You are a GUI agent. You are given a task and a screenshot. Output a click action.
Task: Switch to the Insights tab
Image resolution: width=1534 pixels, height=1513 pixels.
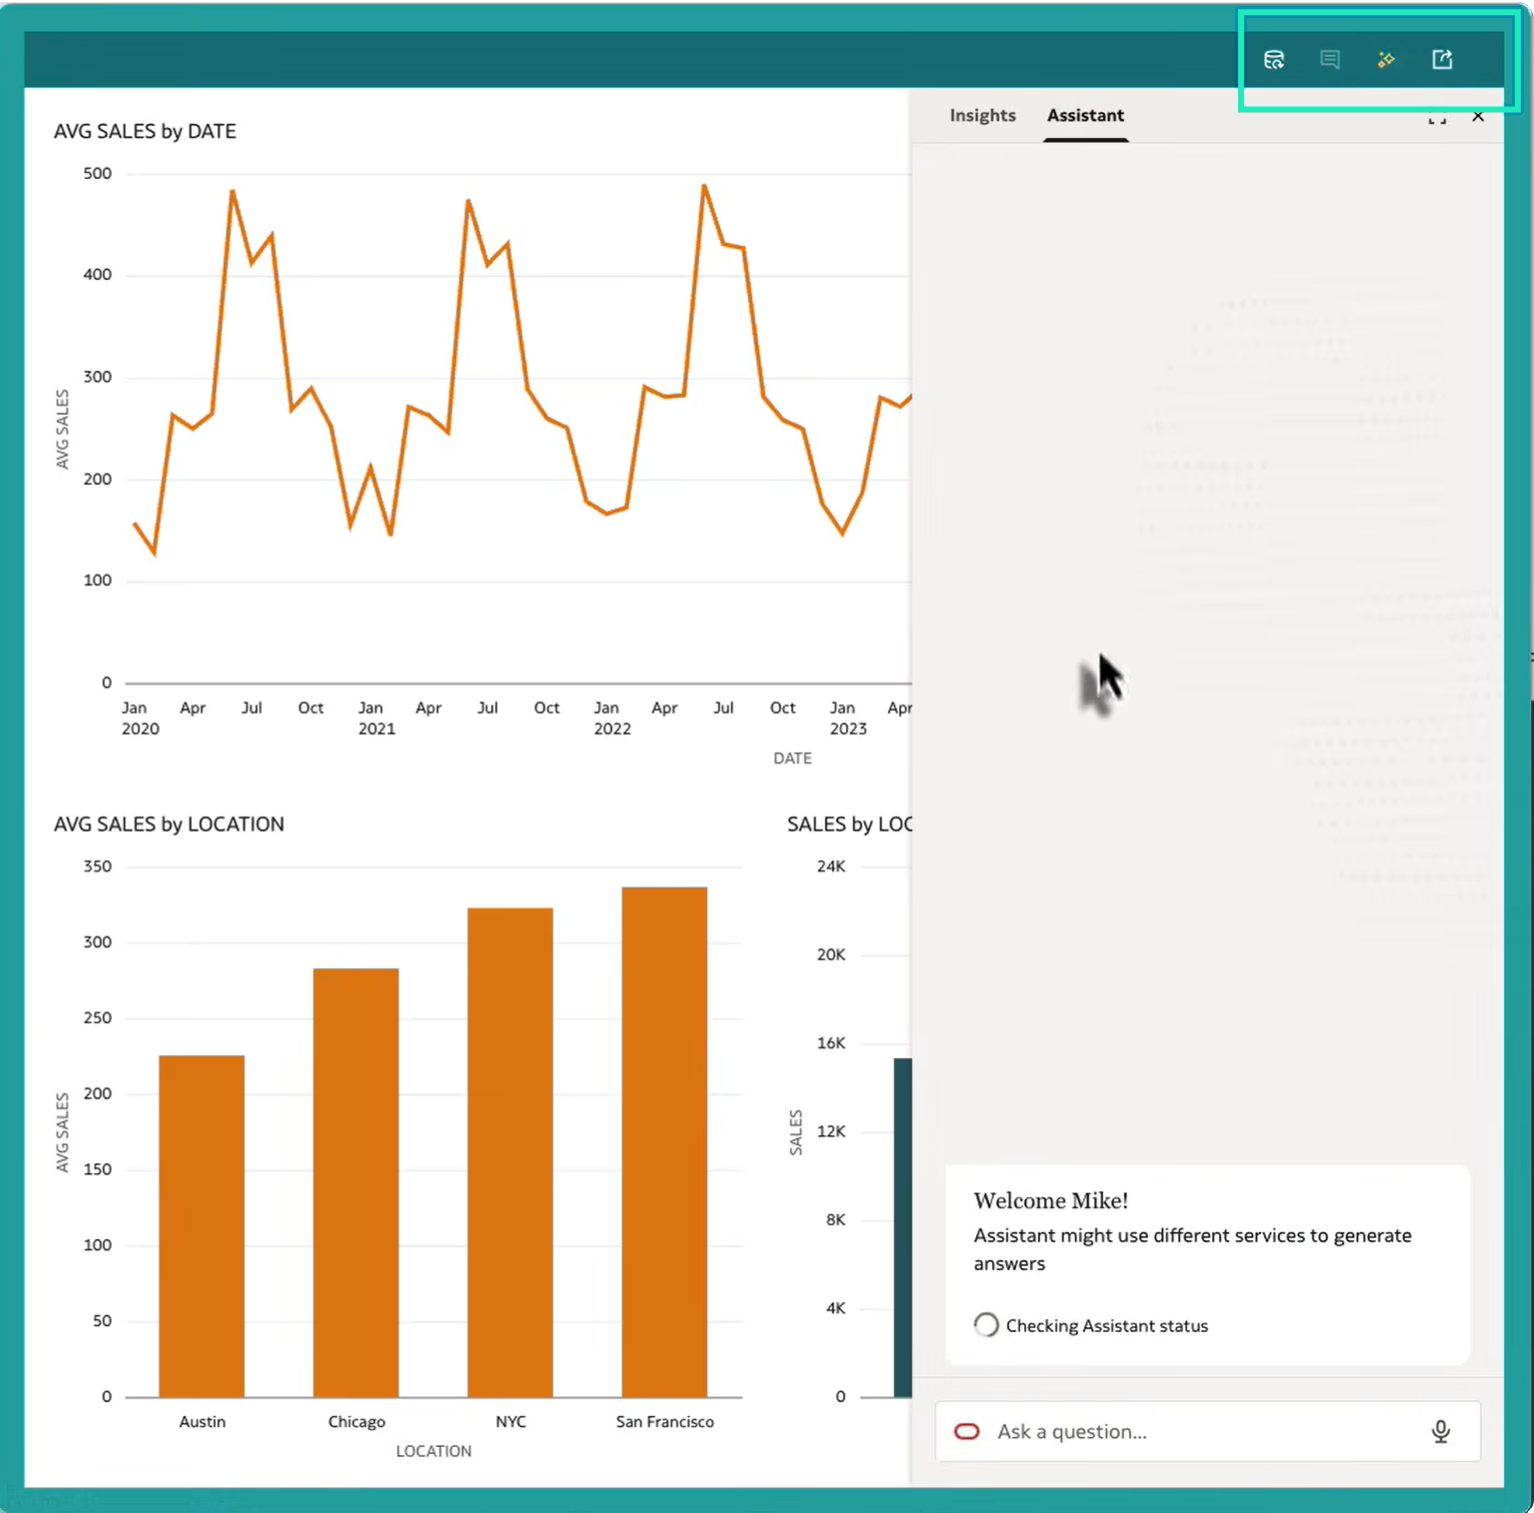coord(982,115)
